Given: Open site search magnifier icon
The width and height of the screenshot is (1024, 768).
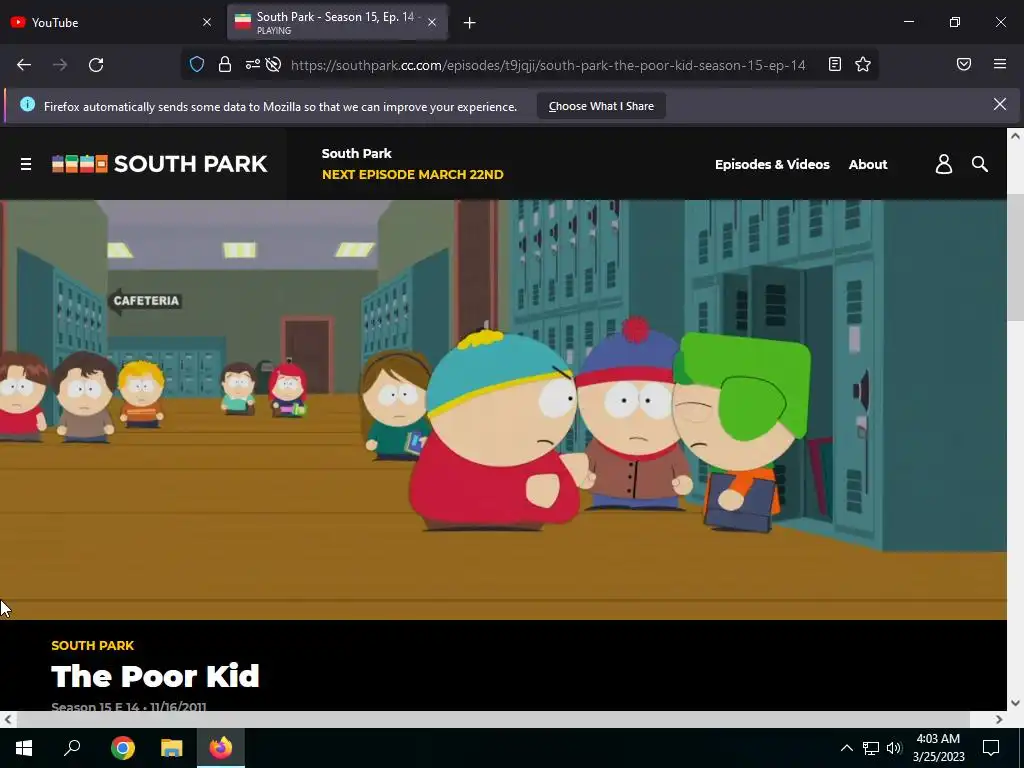Looking at the screenshot, I should click(x=980, y=164).
